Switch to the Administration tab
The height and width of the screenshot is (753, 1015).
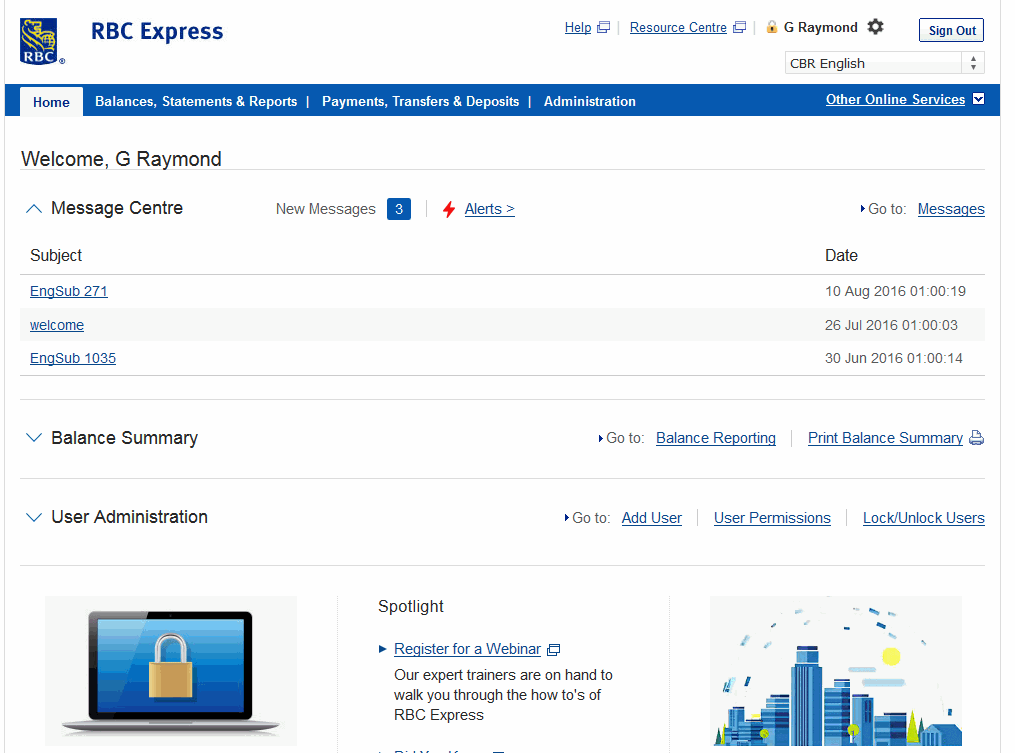pyautogui.click(x=589, y=101)
